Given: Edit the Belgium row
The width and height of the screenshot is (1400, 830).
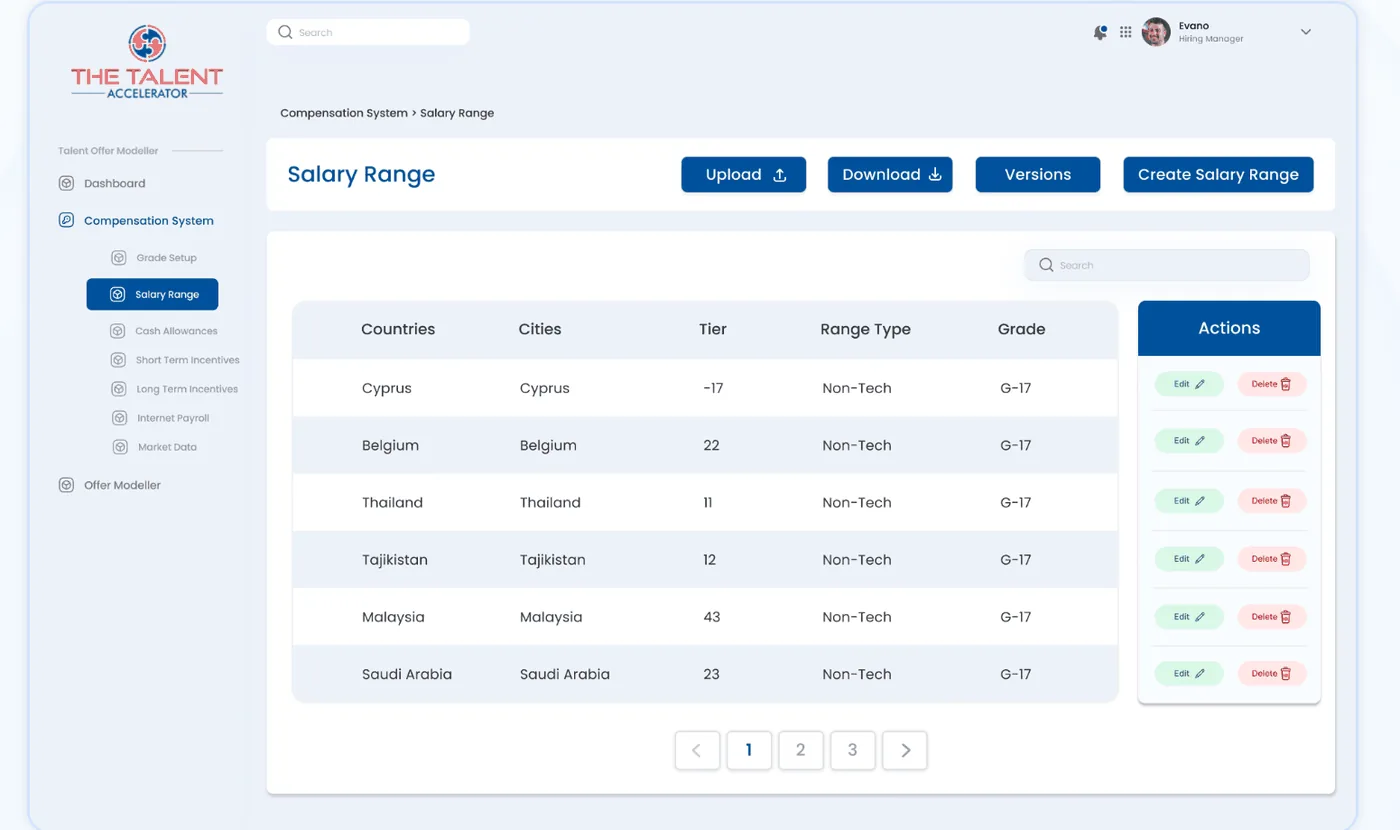Looking at the screenshot, I should pos(1189,441).
